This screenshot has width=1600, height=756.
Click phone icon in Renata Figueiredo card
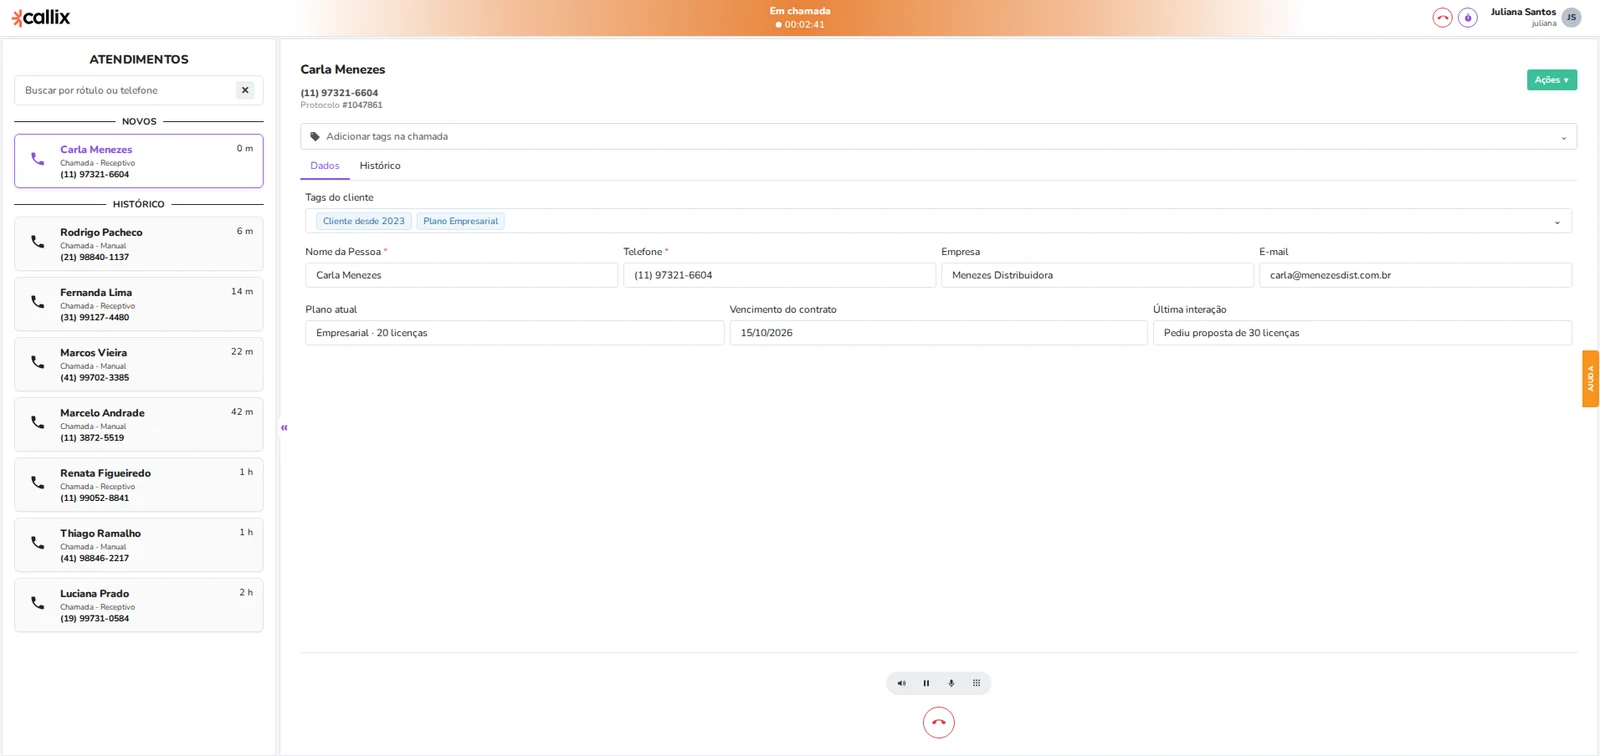(37, 482)
